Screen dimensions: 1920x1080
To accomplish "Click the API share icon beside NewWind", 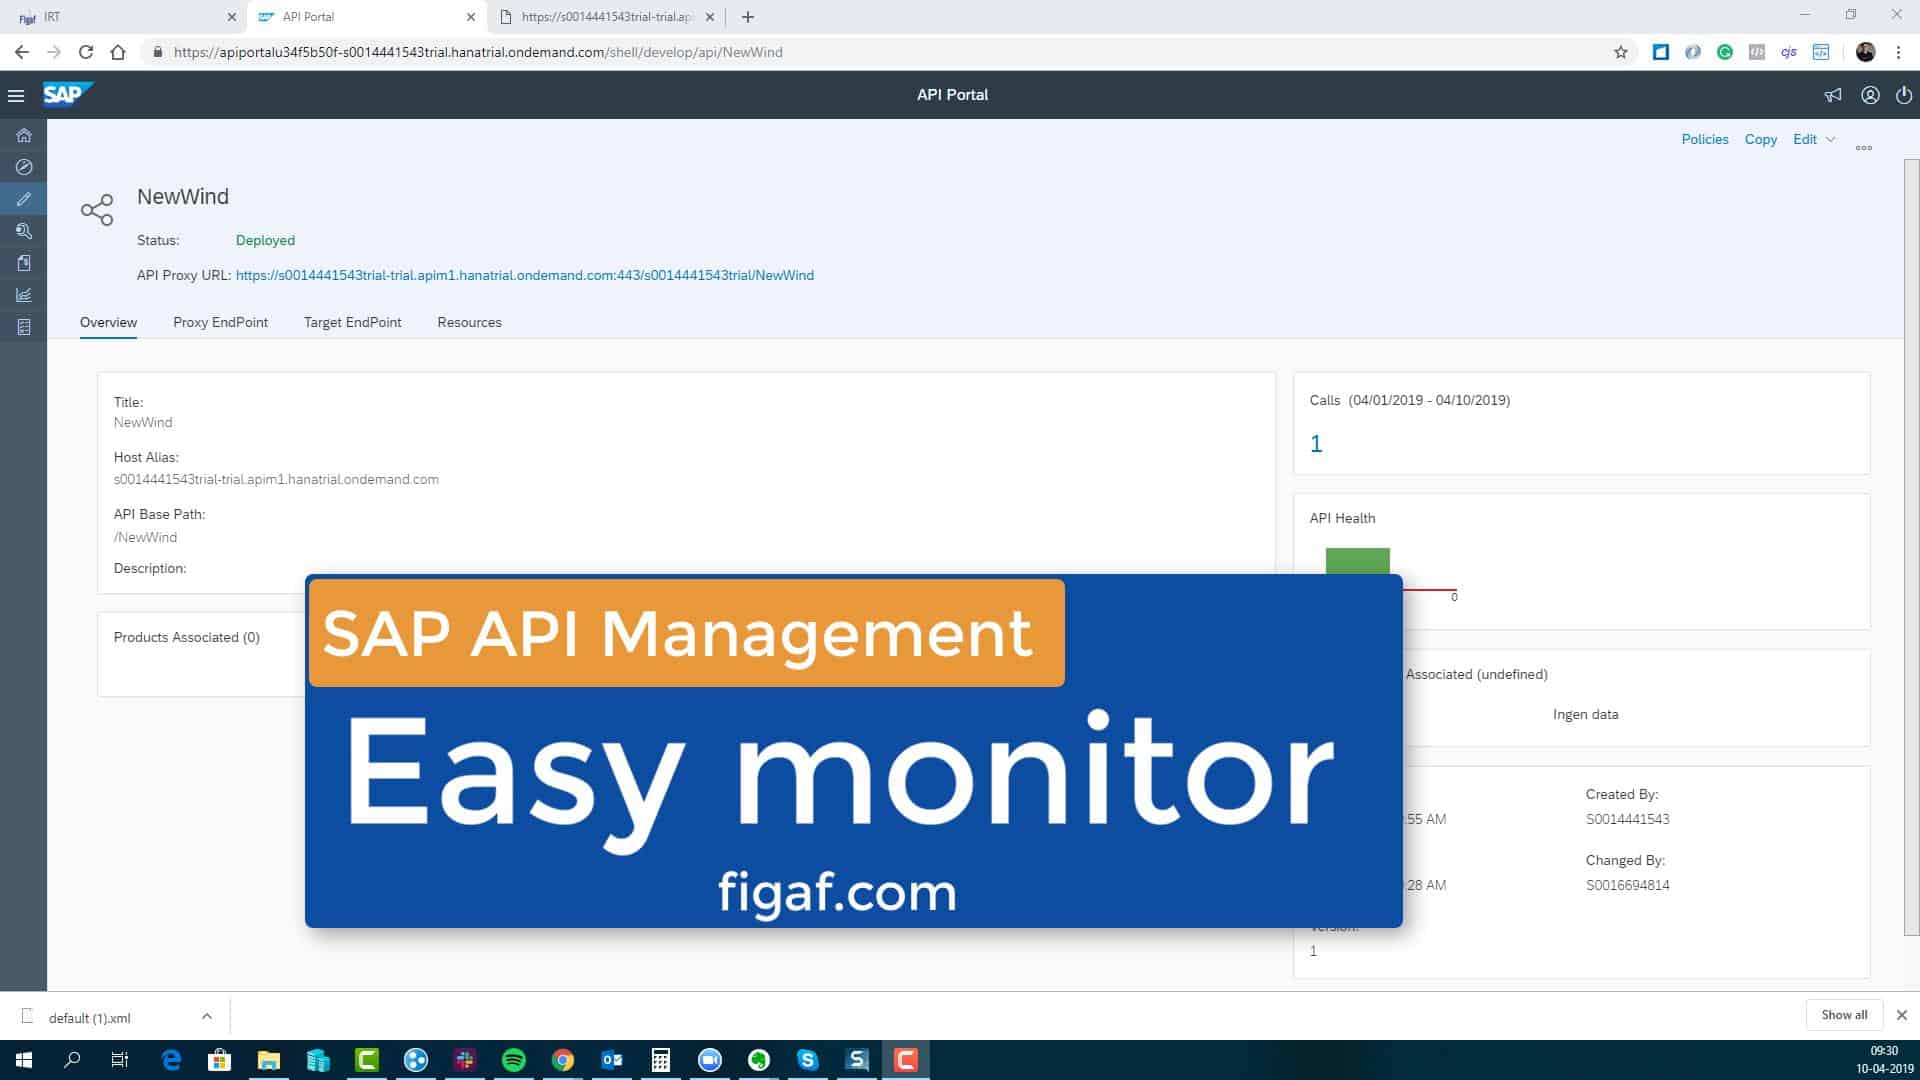I will point(97,210).
